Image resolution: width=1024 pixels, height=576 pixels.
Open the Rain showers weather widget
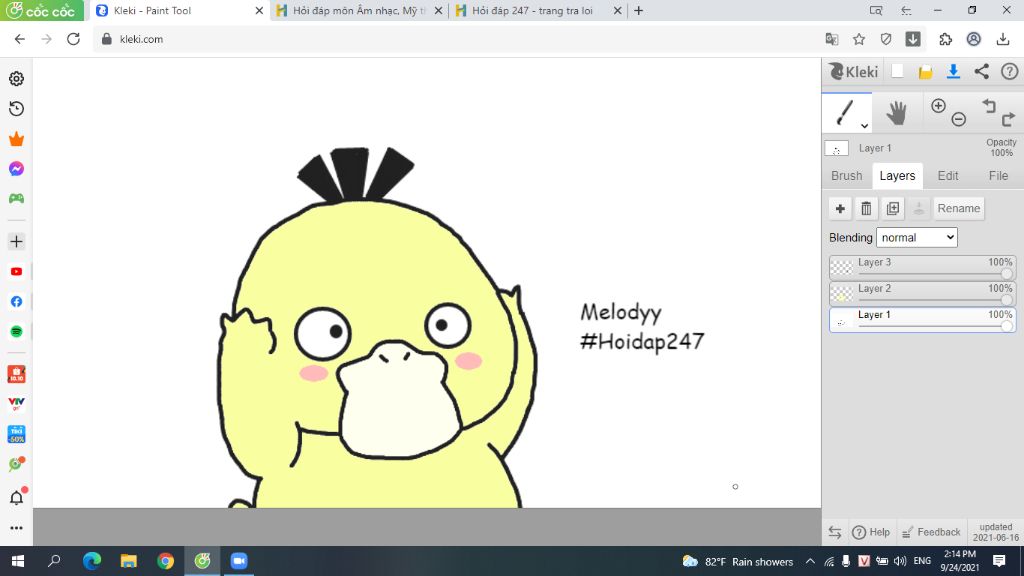[x=737, y=561]
